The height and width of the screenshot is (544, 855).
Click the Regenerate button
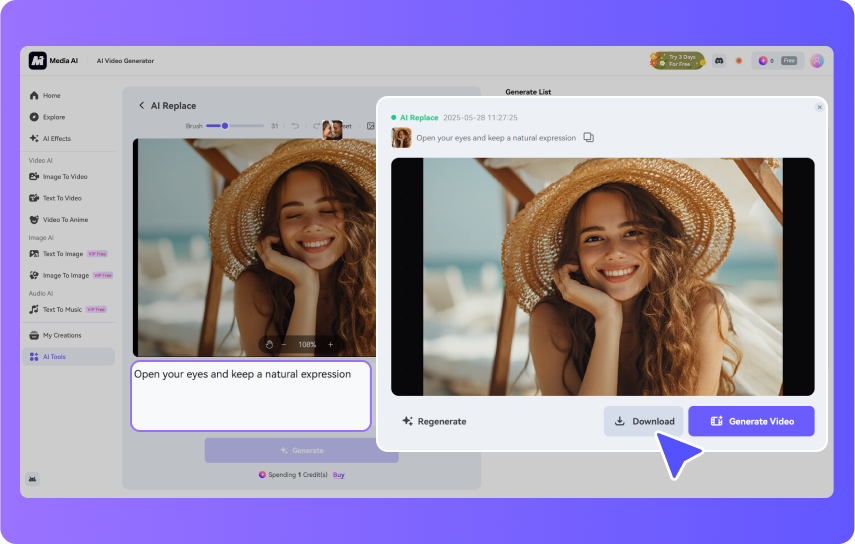(x=434, y=421)
